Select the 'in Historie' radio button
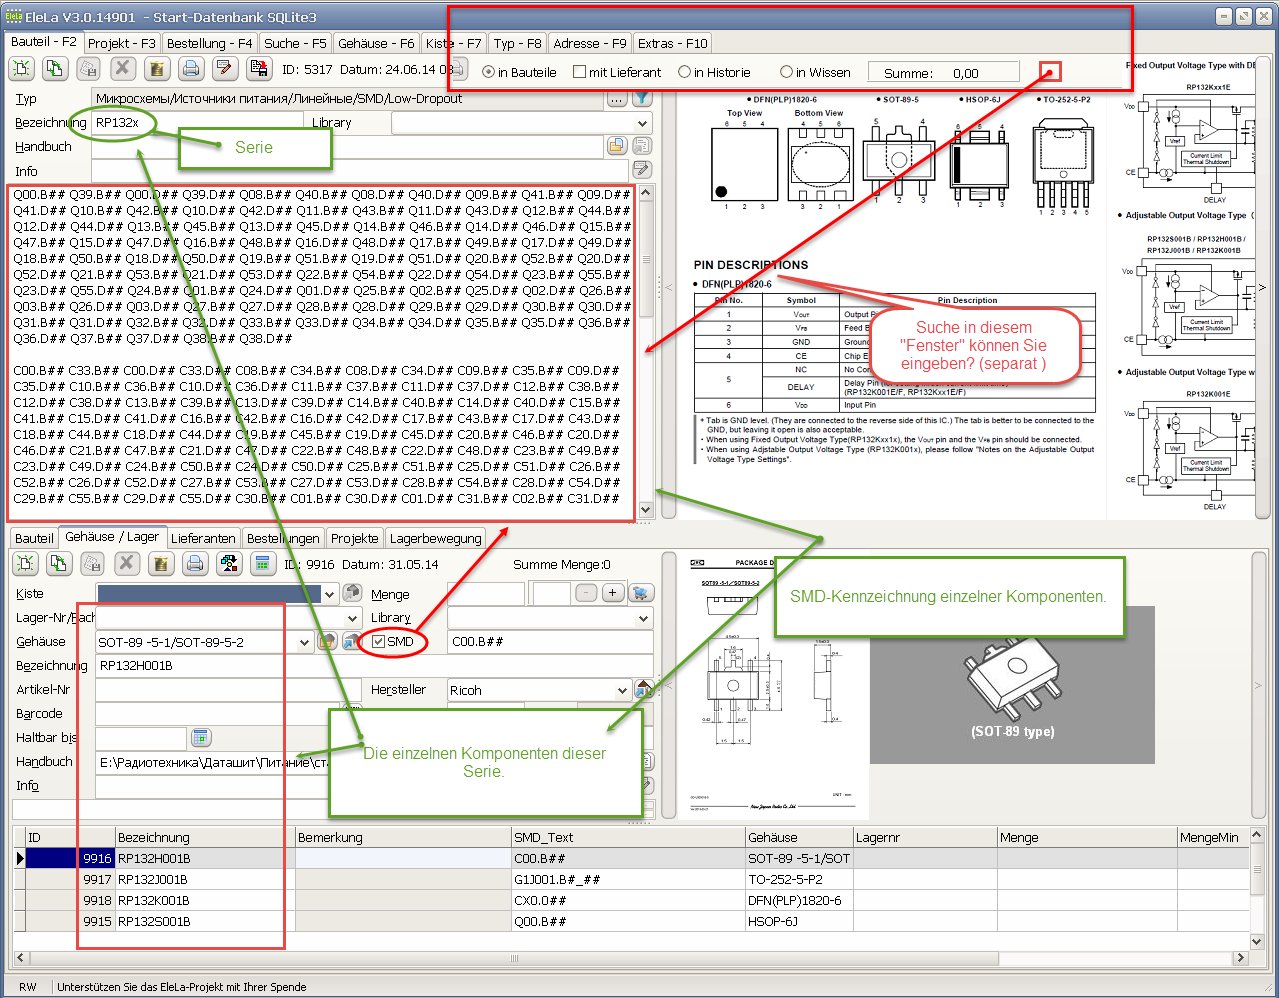 click(x=684, y=72)
